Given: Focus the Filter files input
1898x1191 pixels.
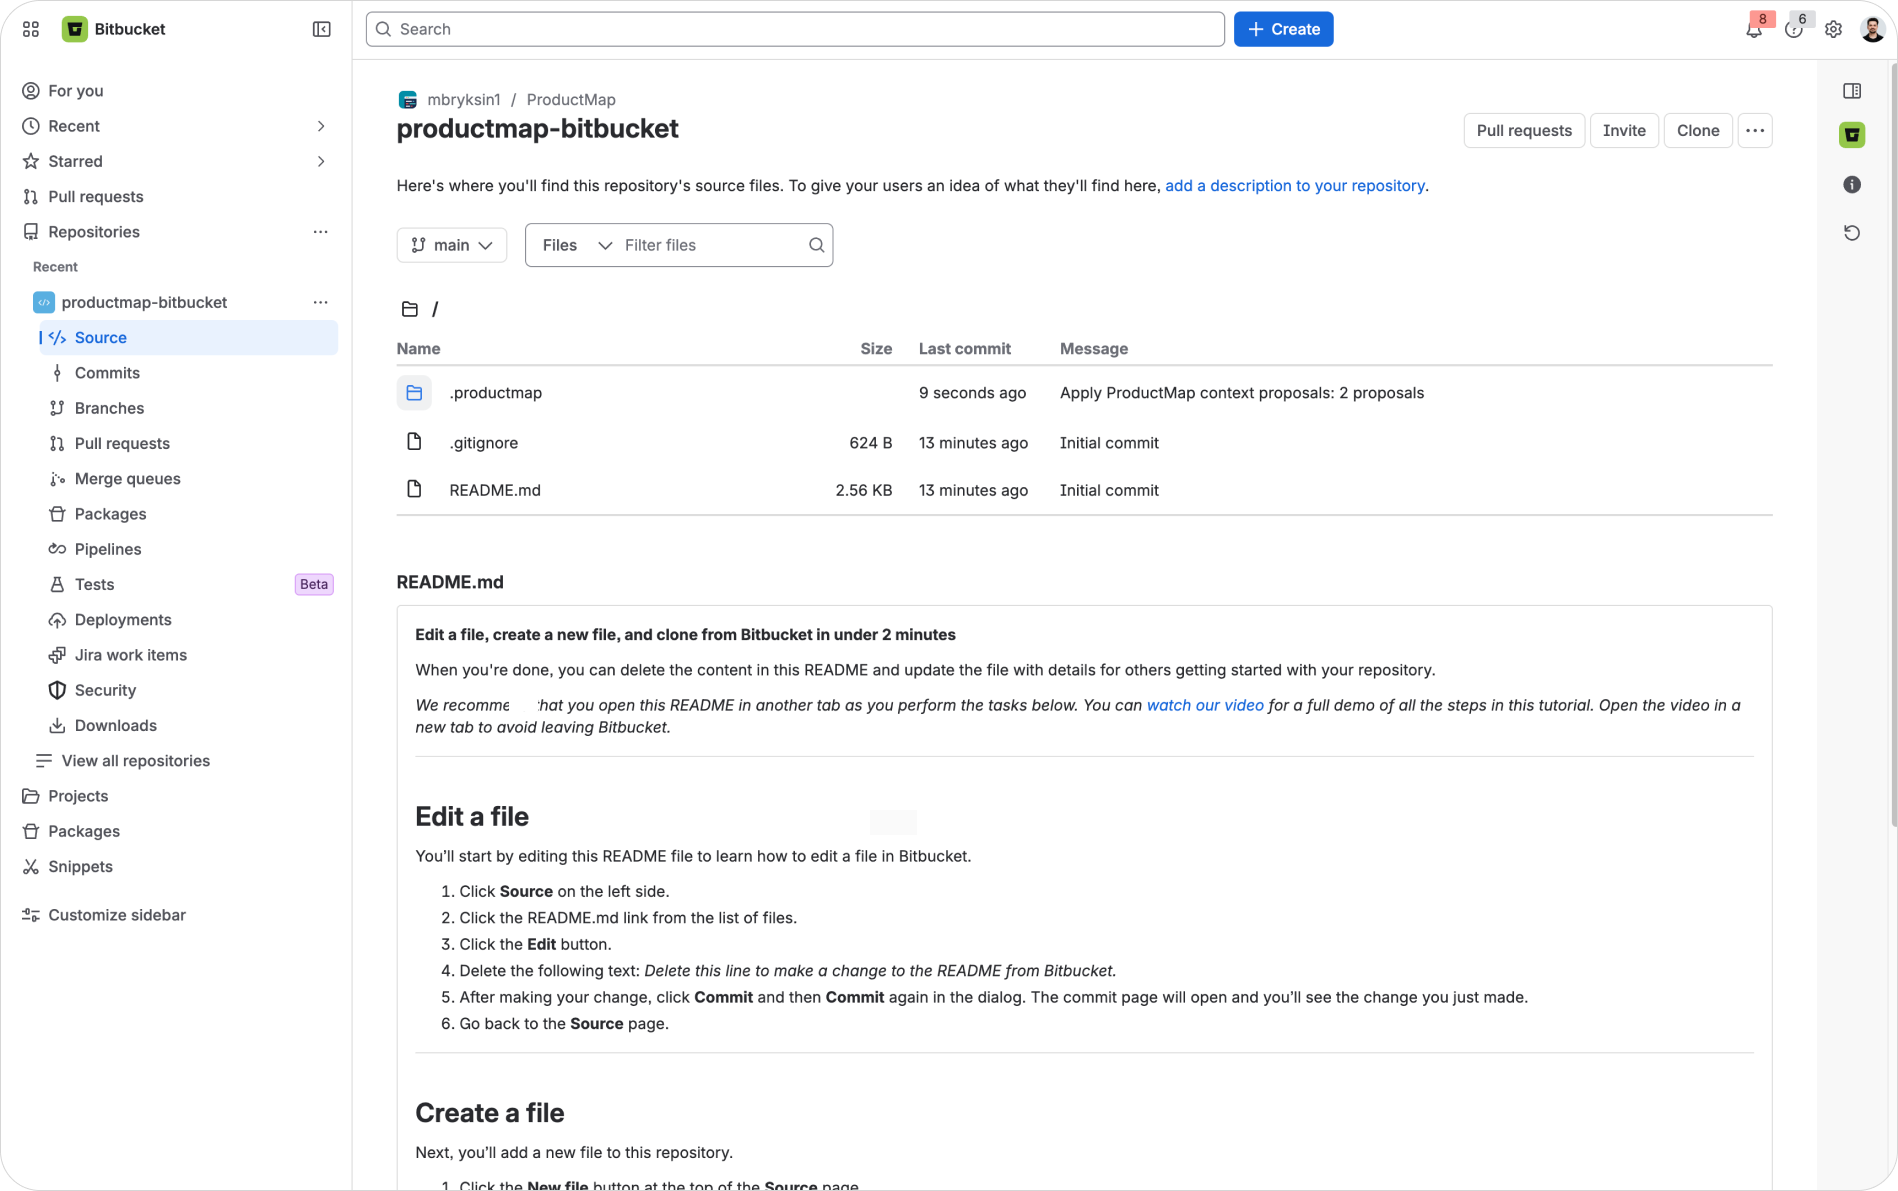Looking at the screenshot, I should [x=712, y=245].
